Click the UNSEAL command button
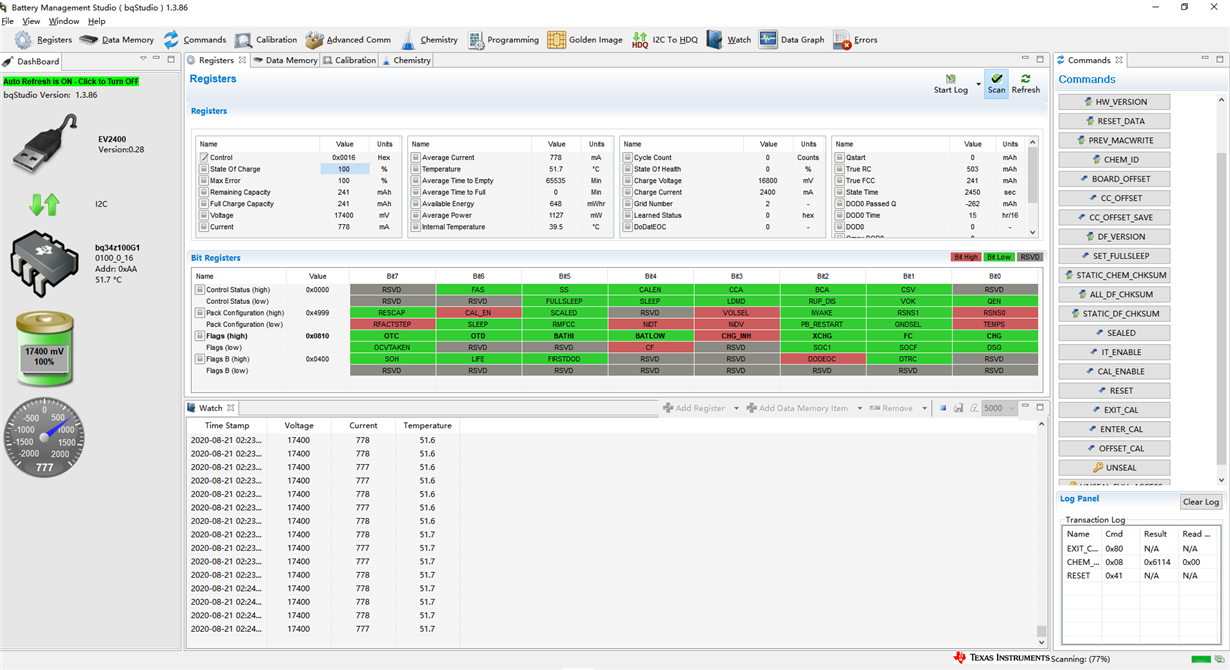 pos(1116,468)
